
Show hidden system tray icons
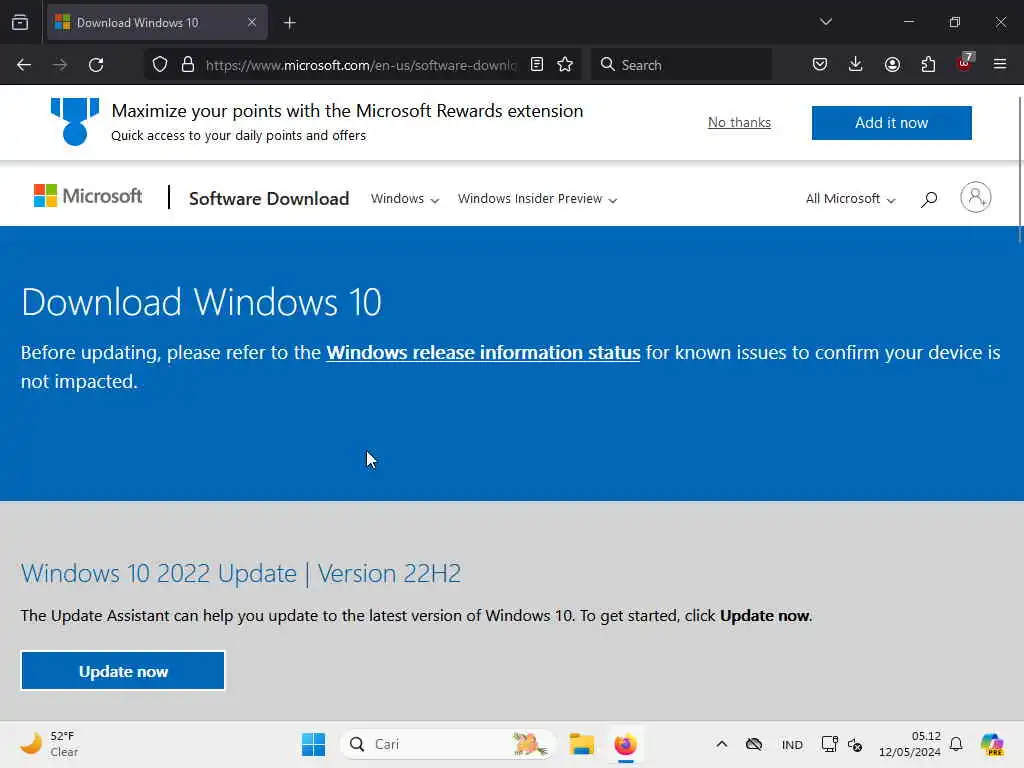coord(722,744)
